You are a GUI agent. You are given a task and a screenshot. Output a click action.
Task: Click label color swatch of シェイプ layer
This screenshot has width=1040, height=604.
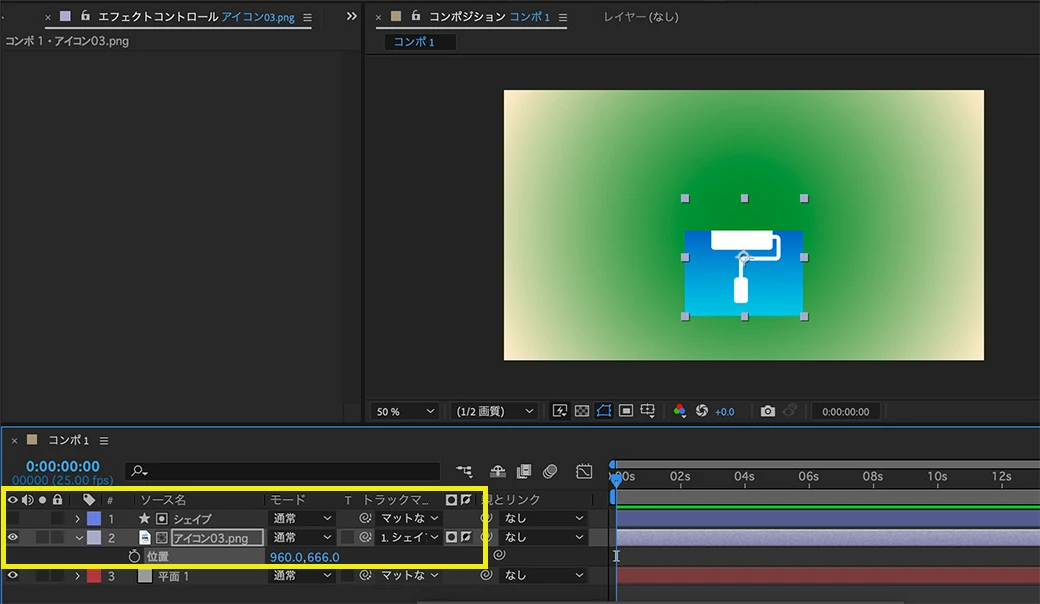pyautogui.click(x=94, y=518)
